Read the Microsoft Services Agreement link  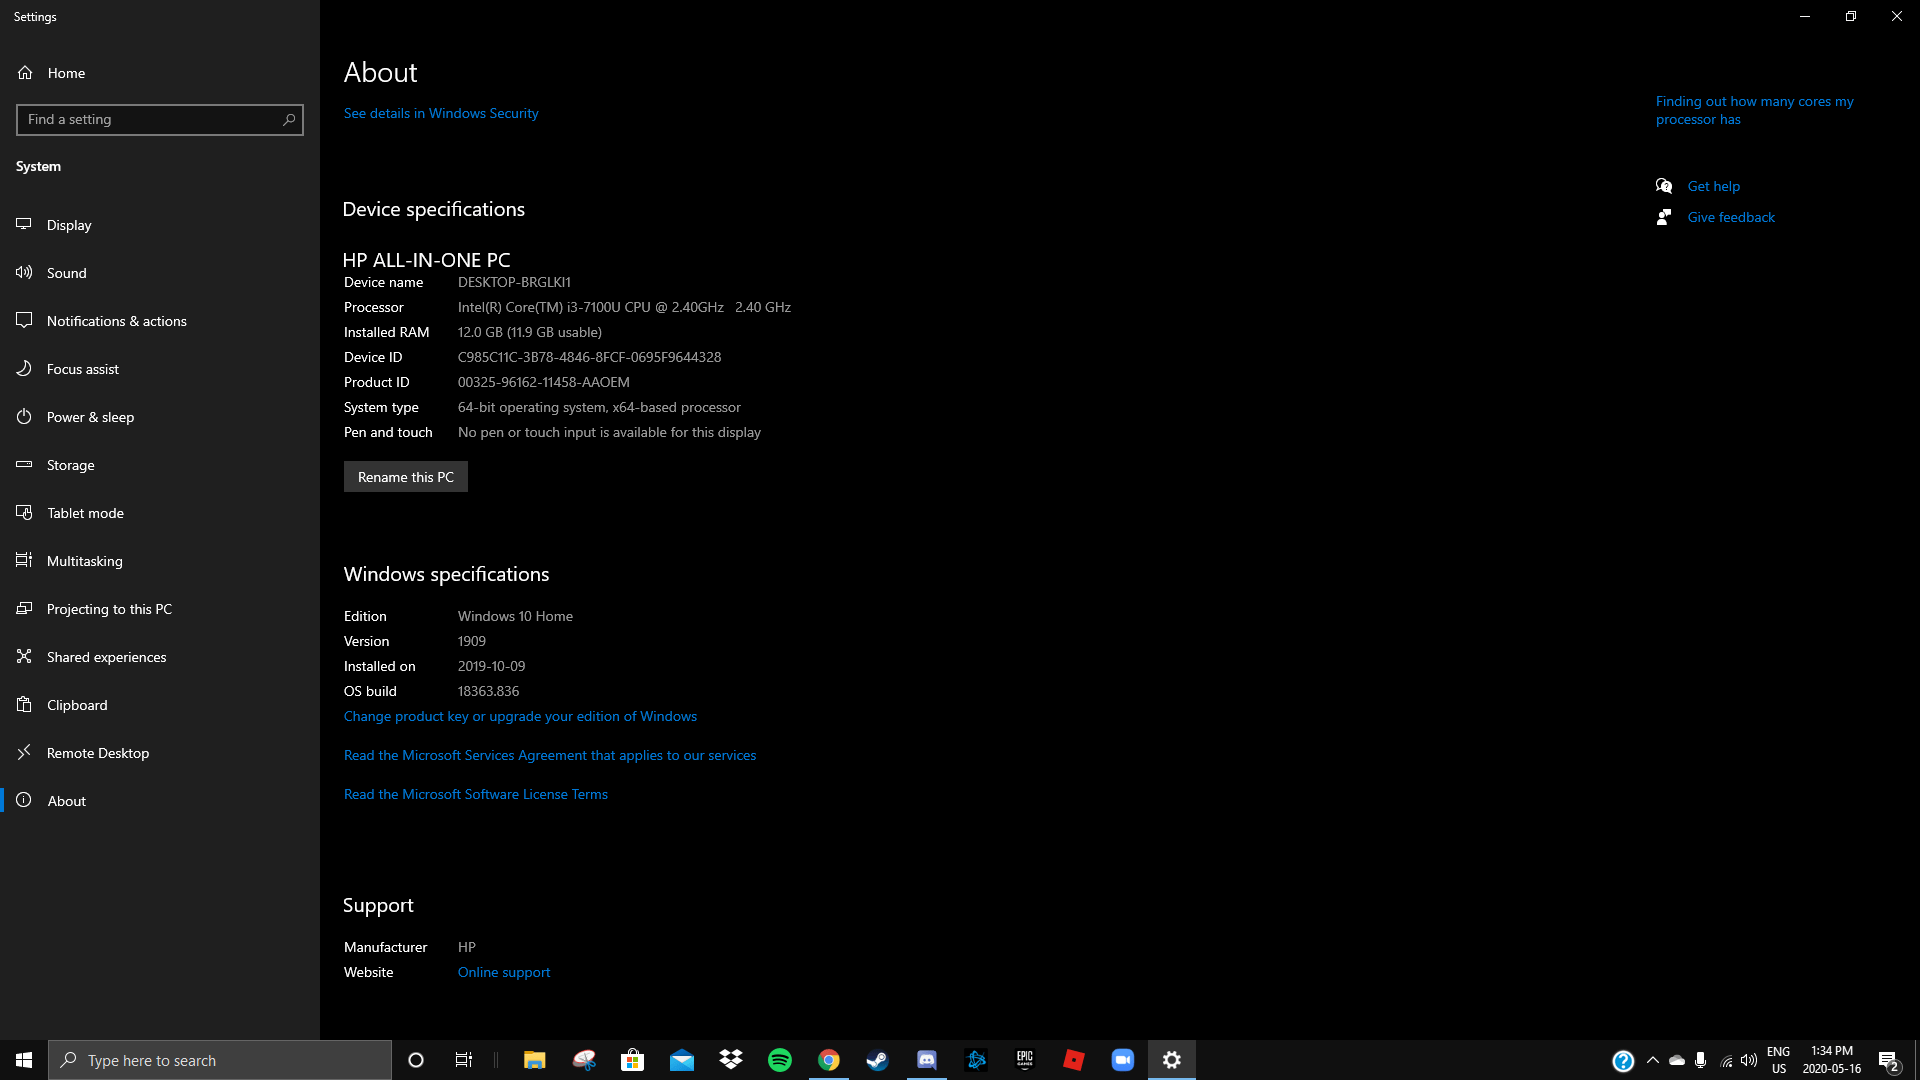click(x=550, y=755)
